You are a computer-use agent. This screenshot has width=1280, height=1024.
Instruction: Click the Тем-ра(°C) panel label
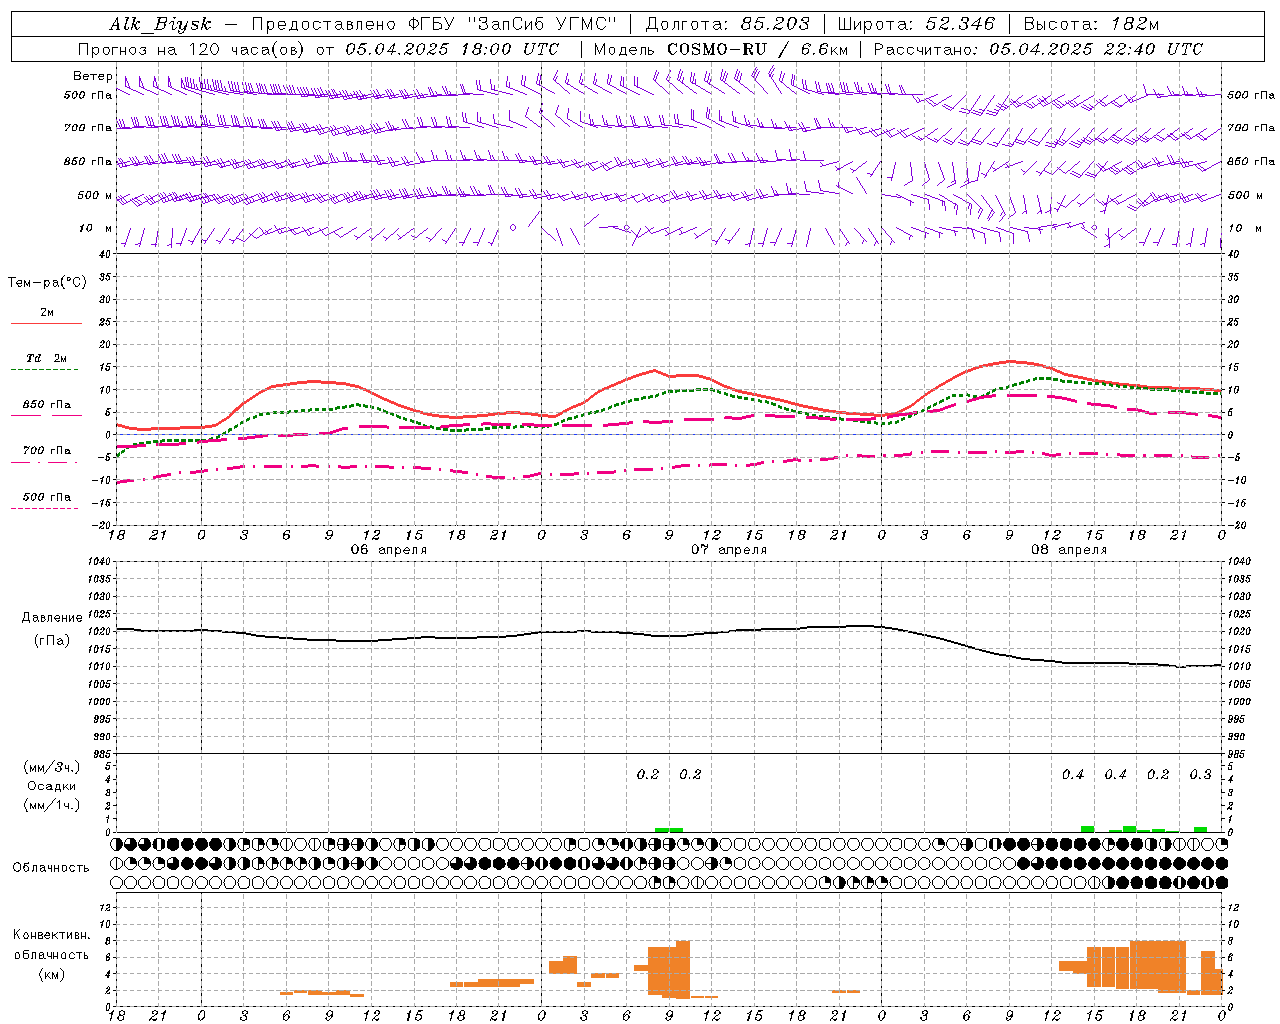47,282
